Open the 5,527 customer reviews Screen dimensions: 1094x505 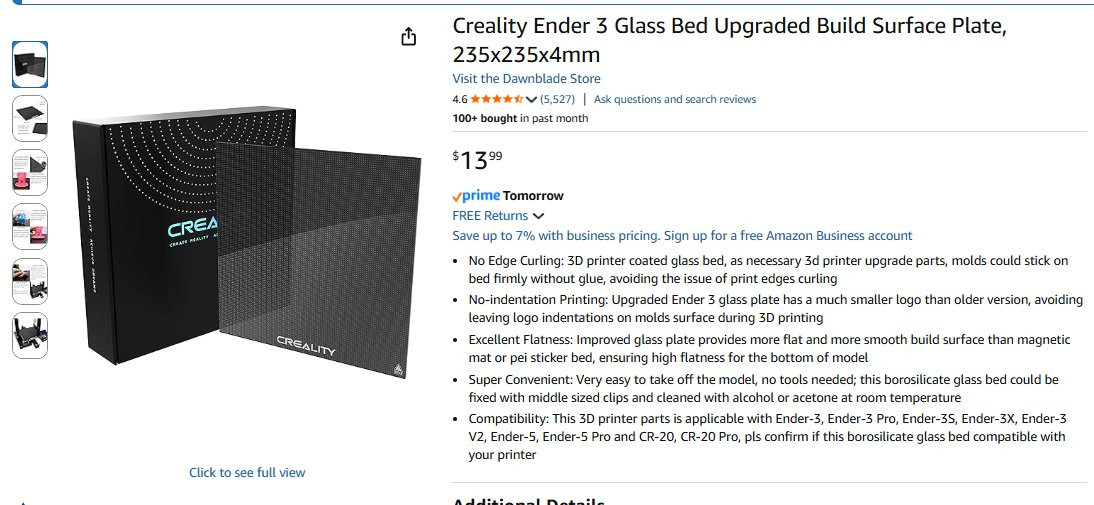557,99
